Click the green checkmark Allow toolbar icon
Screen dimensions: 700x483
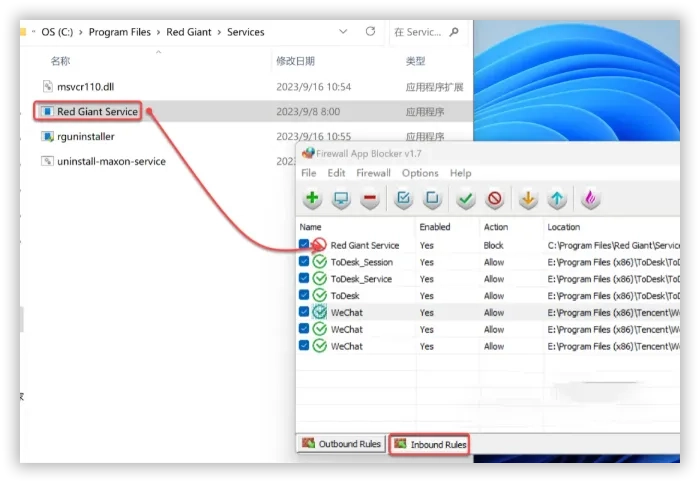click(x=466, y=198)
